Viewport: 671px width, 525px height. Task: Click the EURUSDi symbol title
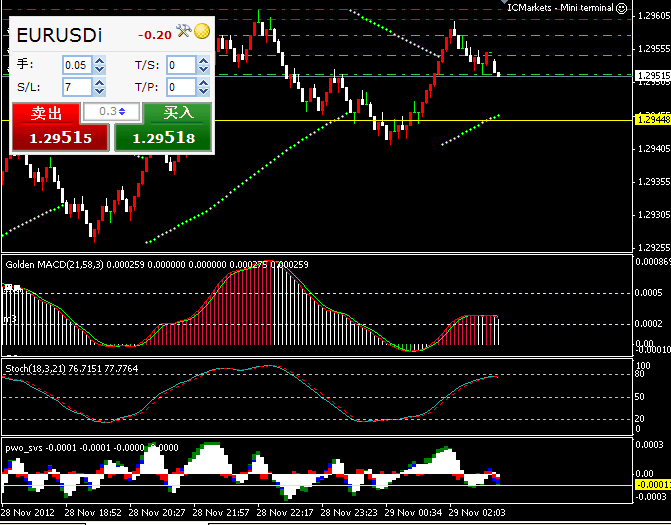[59, 35]
